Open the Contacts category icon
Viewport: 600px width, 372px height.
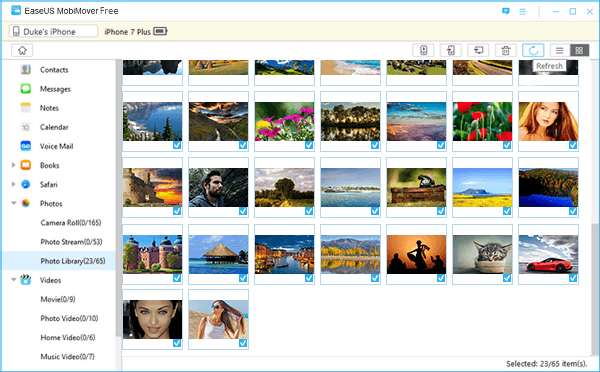(x=26, y=70)
